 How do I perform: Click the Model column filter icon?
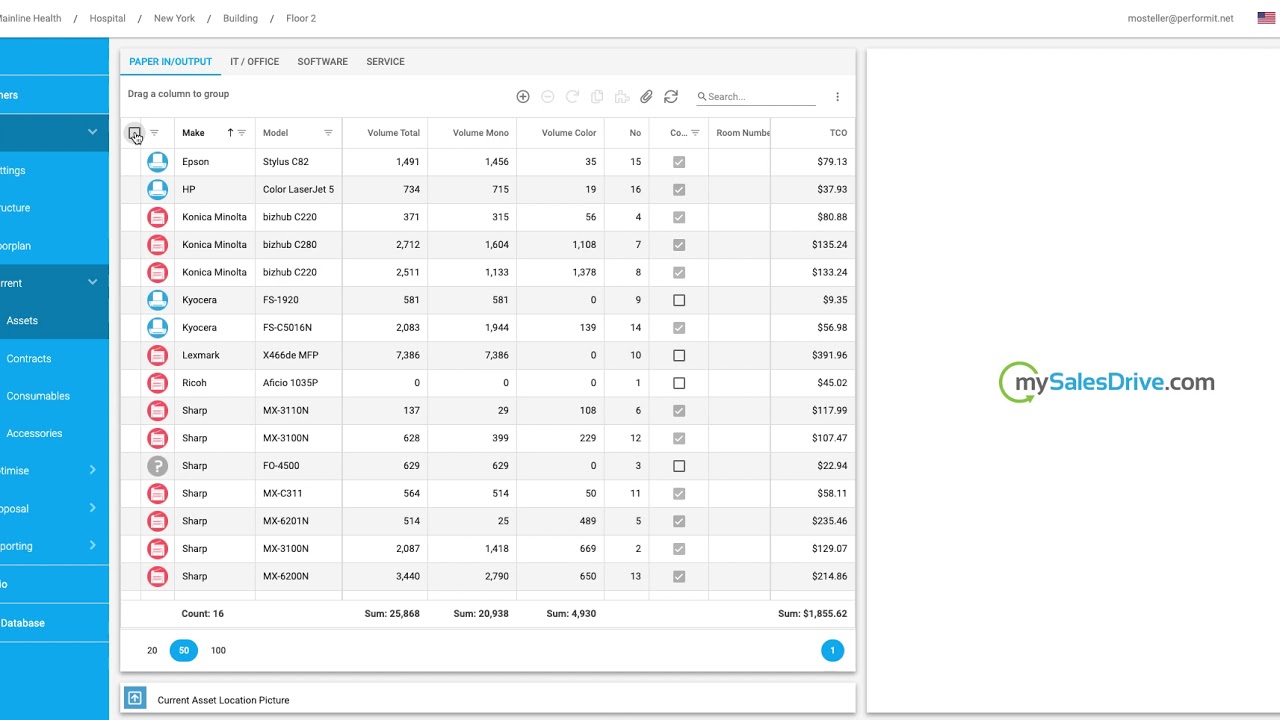[328, 133]
